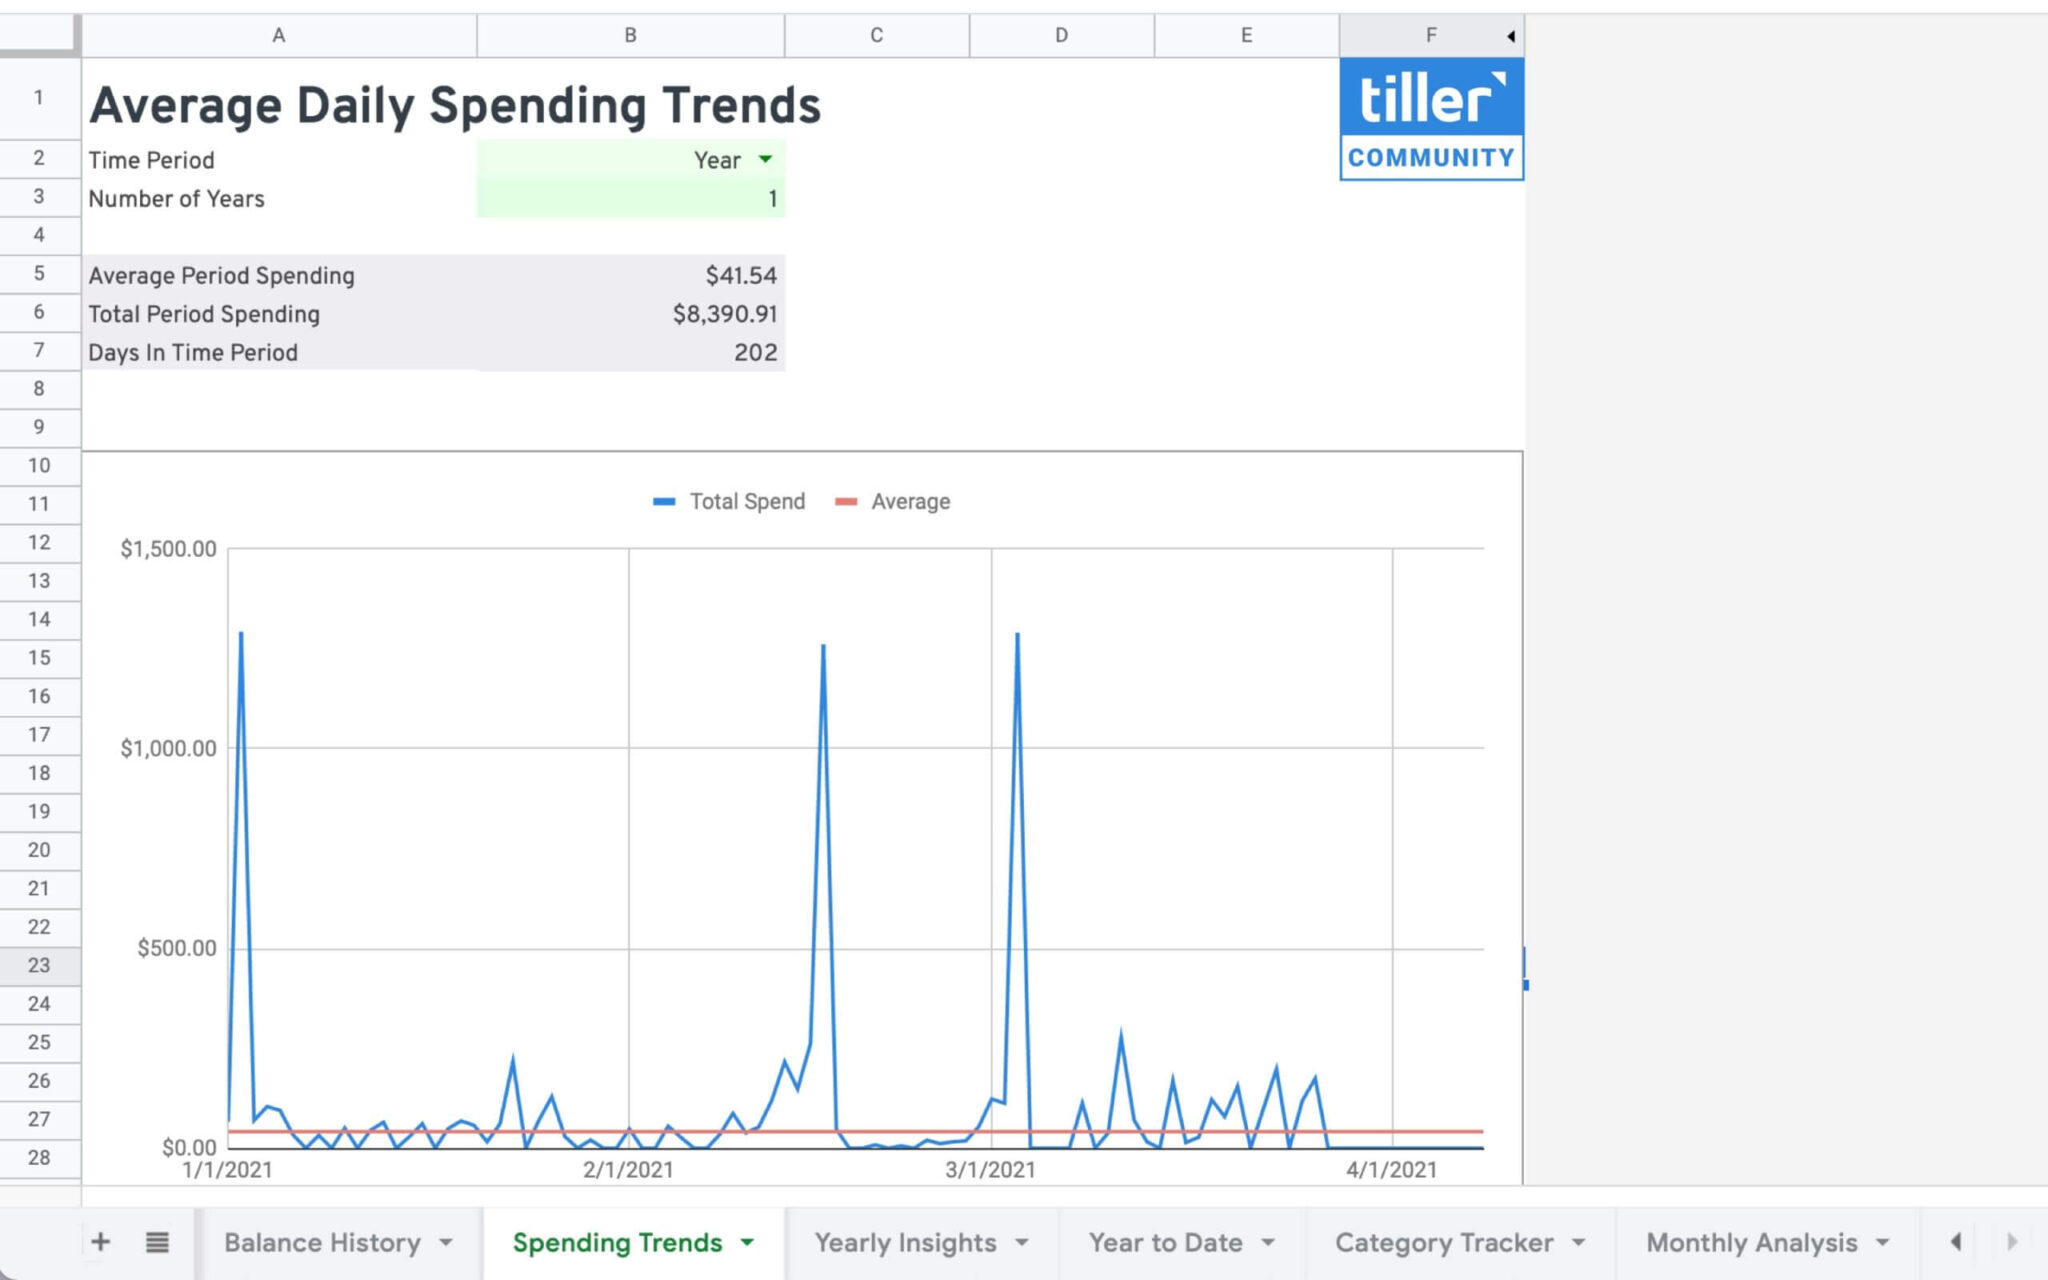
Task: Select the Number of Years value cell
Action: 631,199
